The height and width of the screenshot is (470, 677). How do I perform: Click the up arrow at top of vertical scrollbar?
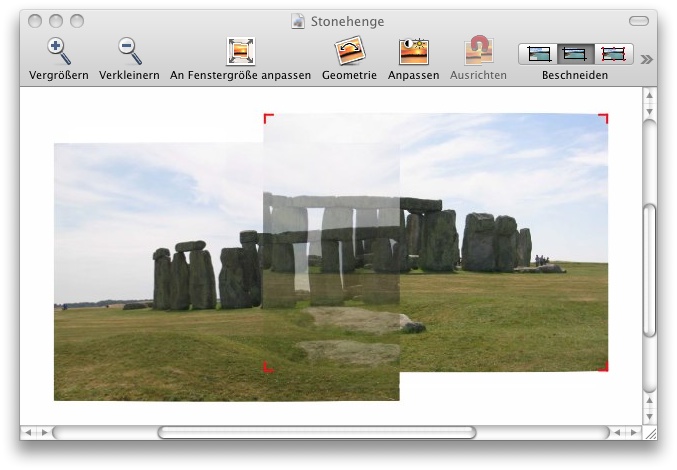[x=649, y=95]
